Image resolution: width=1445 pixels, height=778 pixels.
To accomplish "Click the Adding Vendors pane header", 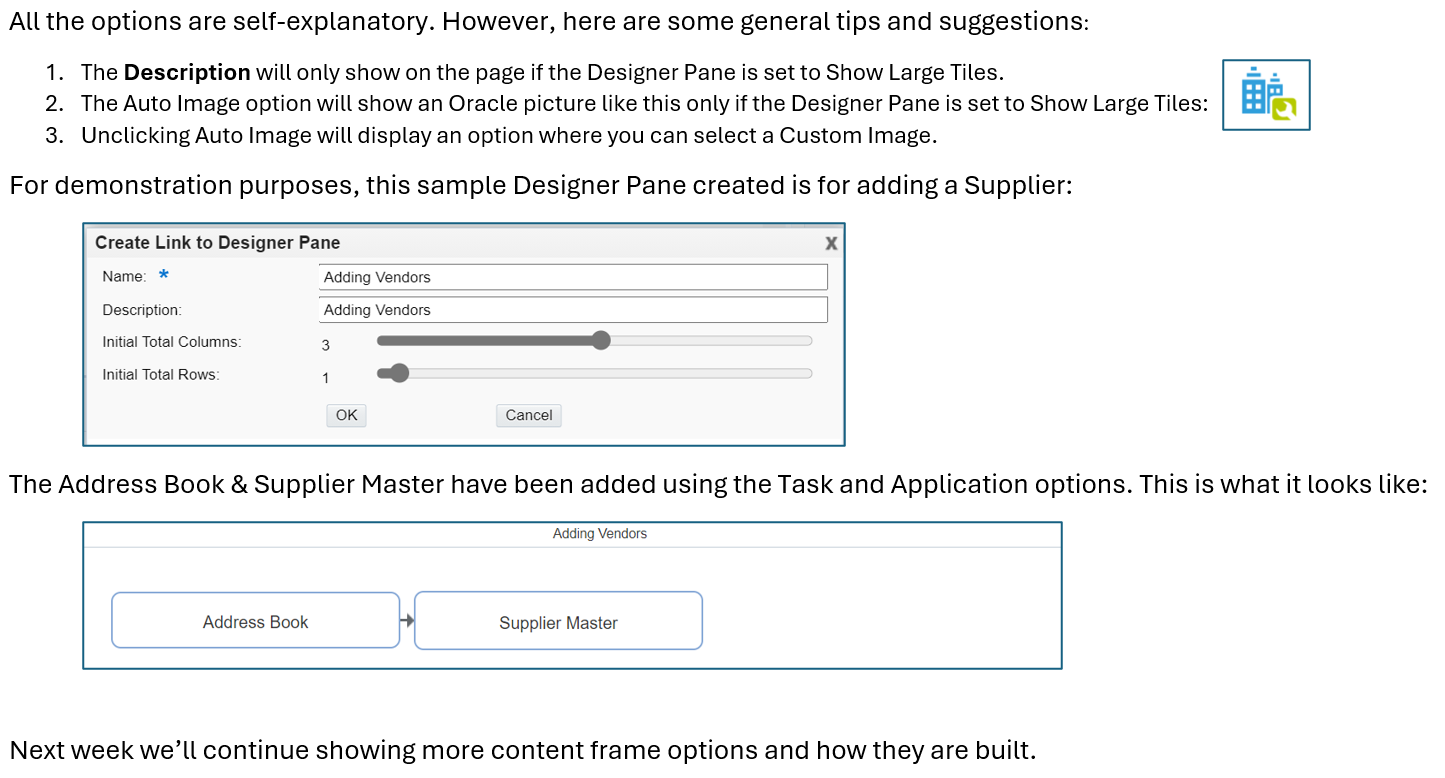I will (x=599, y=534).
